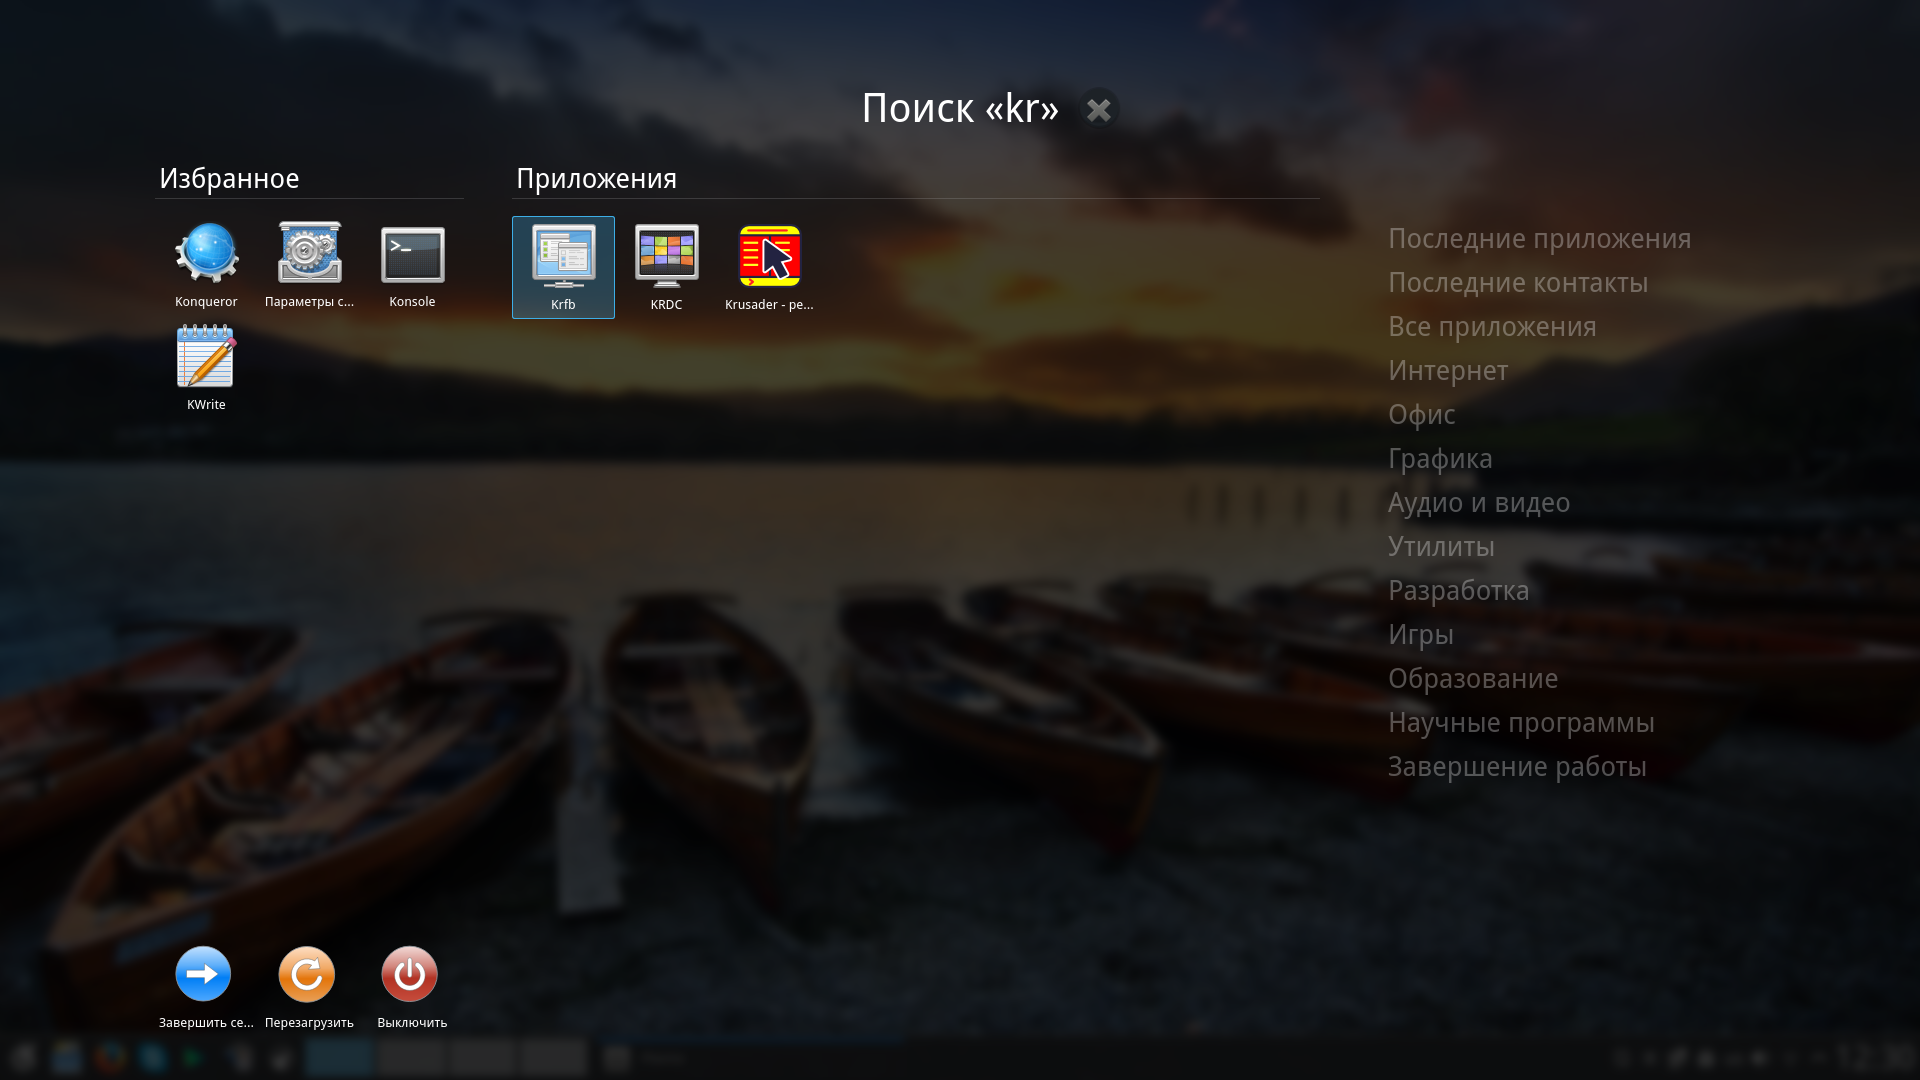
Task: Open Konqueror from favorites
Action: [x=206, y=263]
